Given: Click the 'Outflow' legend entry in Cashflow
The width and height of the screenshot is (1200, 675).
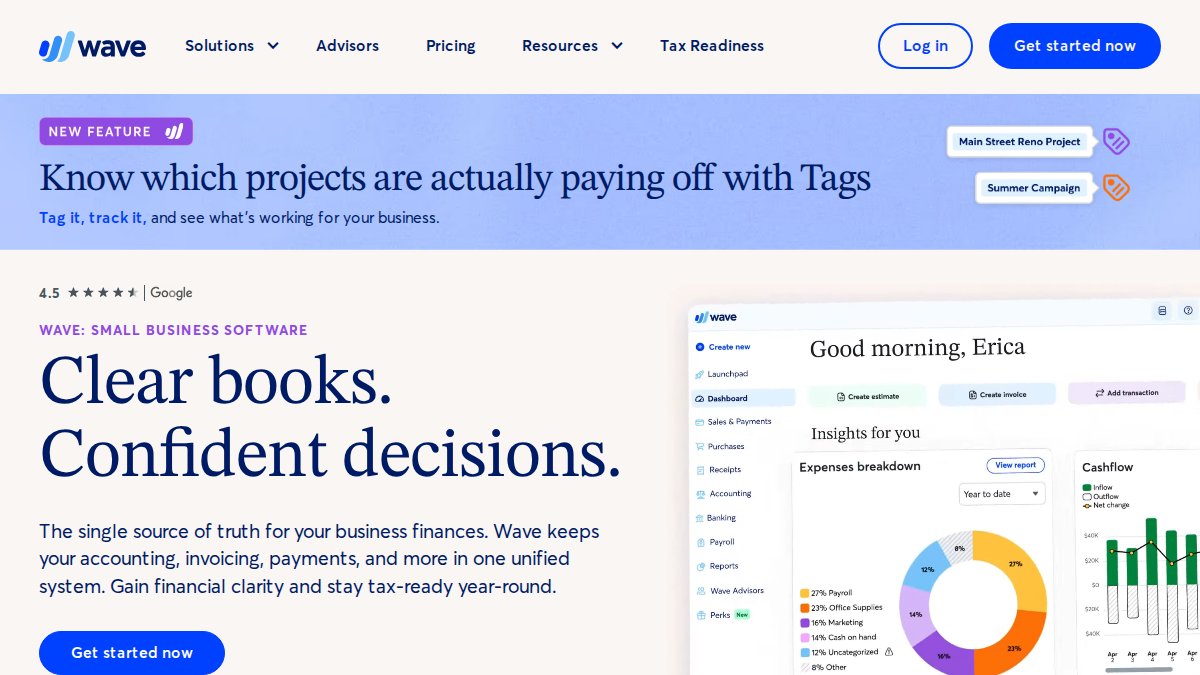Looking at the screenshot, I should pos(1100,496).
